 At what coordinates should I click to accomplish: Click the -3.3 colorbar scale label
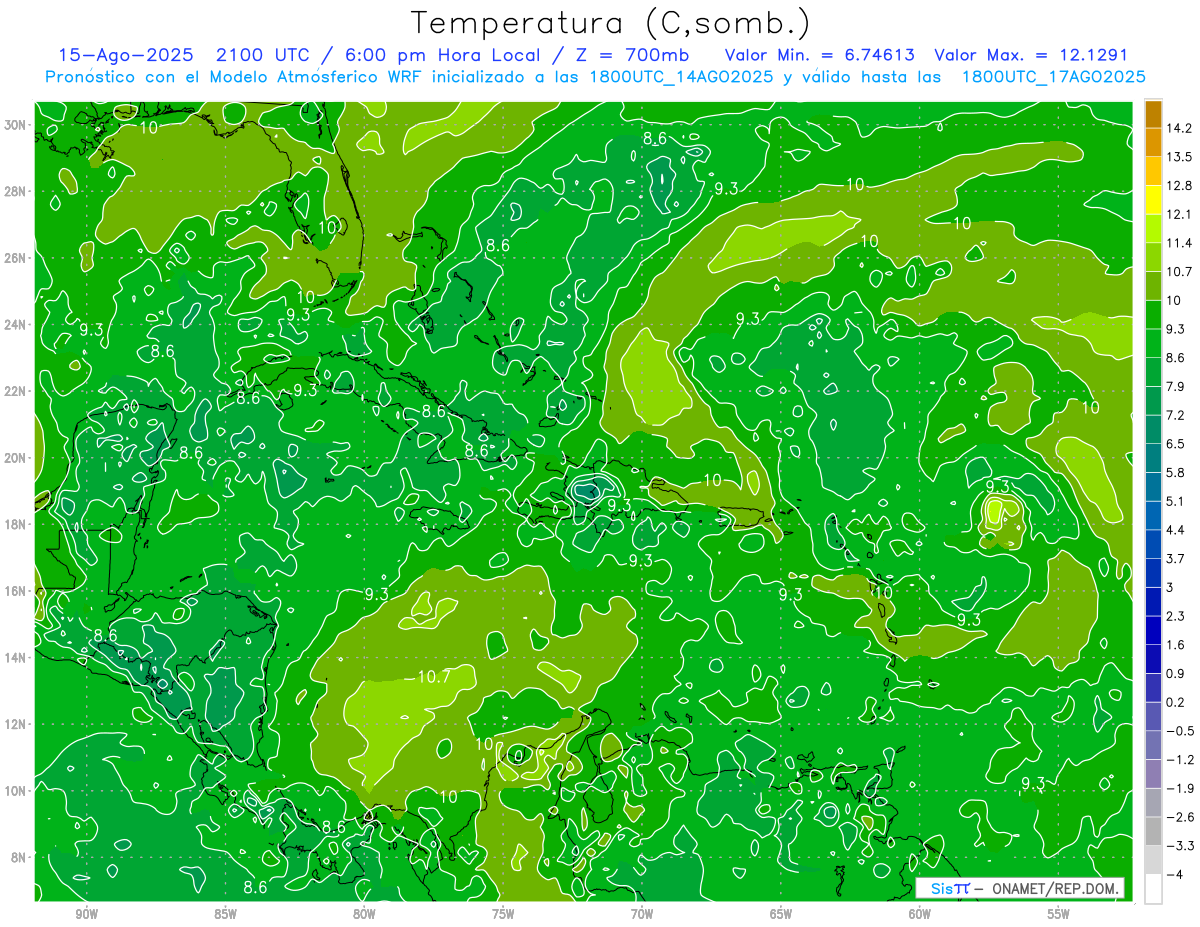point(1179,847)
